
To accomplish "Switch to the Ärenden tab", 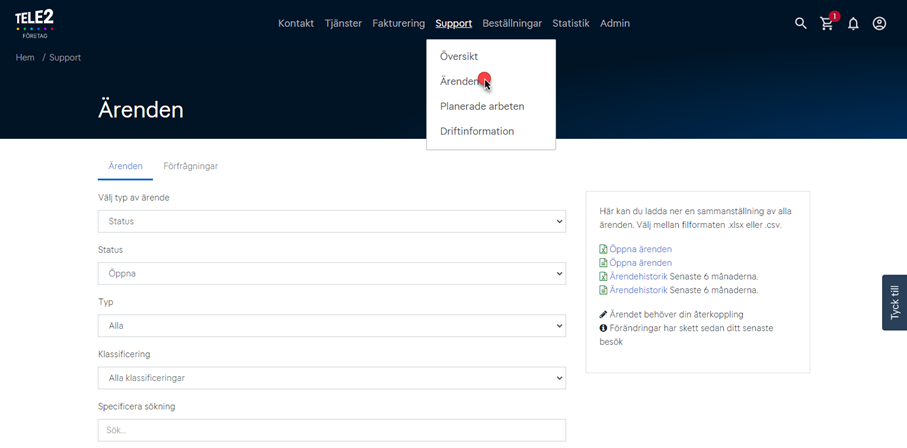I will tap(126, 166).
